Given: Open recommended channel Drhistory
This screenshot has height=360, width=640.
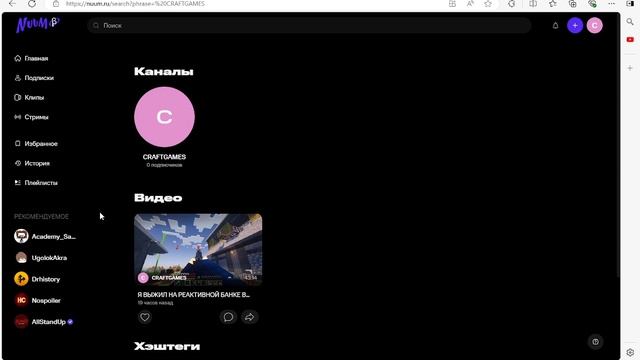Looking at the screenshot, I should click(37, 279).
